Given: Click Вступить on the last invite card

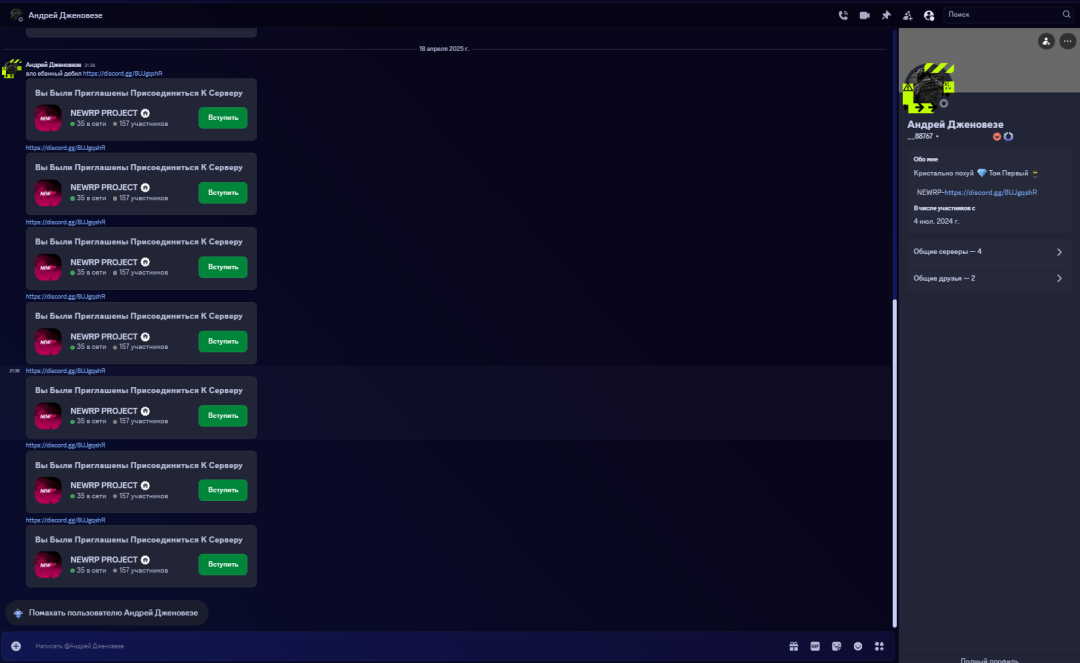Looking at the screenshot, I should click(x=222, y=565).
